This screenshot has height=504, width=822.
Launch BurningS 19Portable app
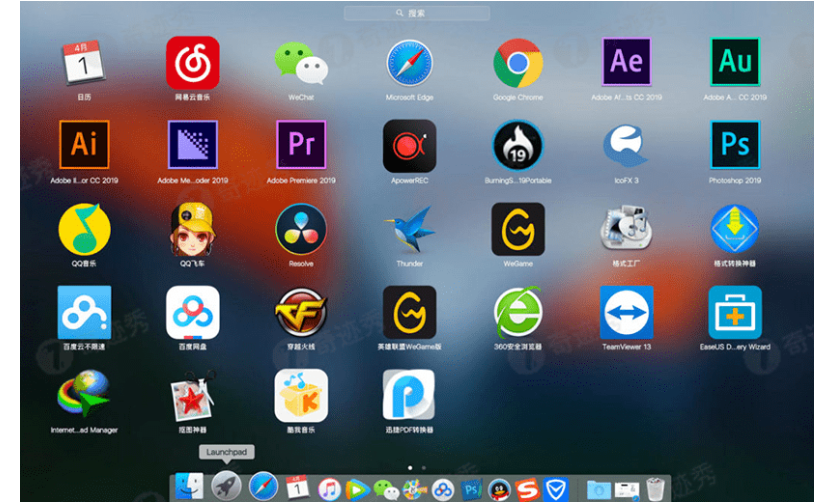(518, 145)
